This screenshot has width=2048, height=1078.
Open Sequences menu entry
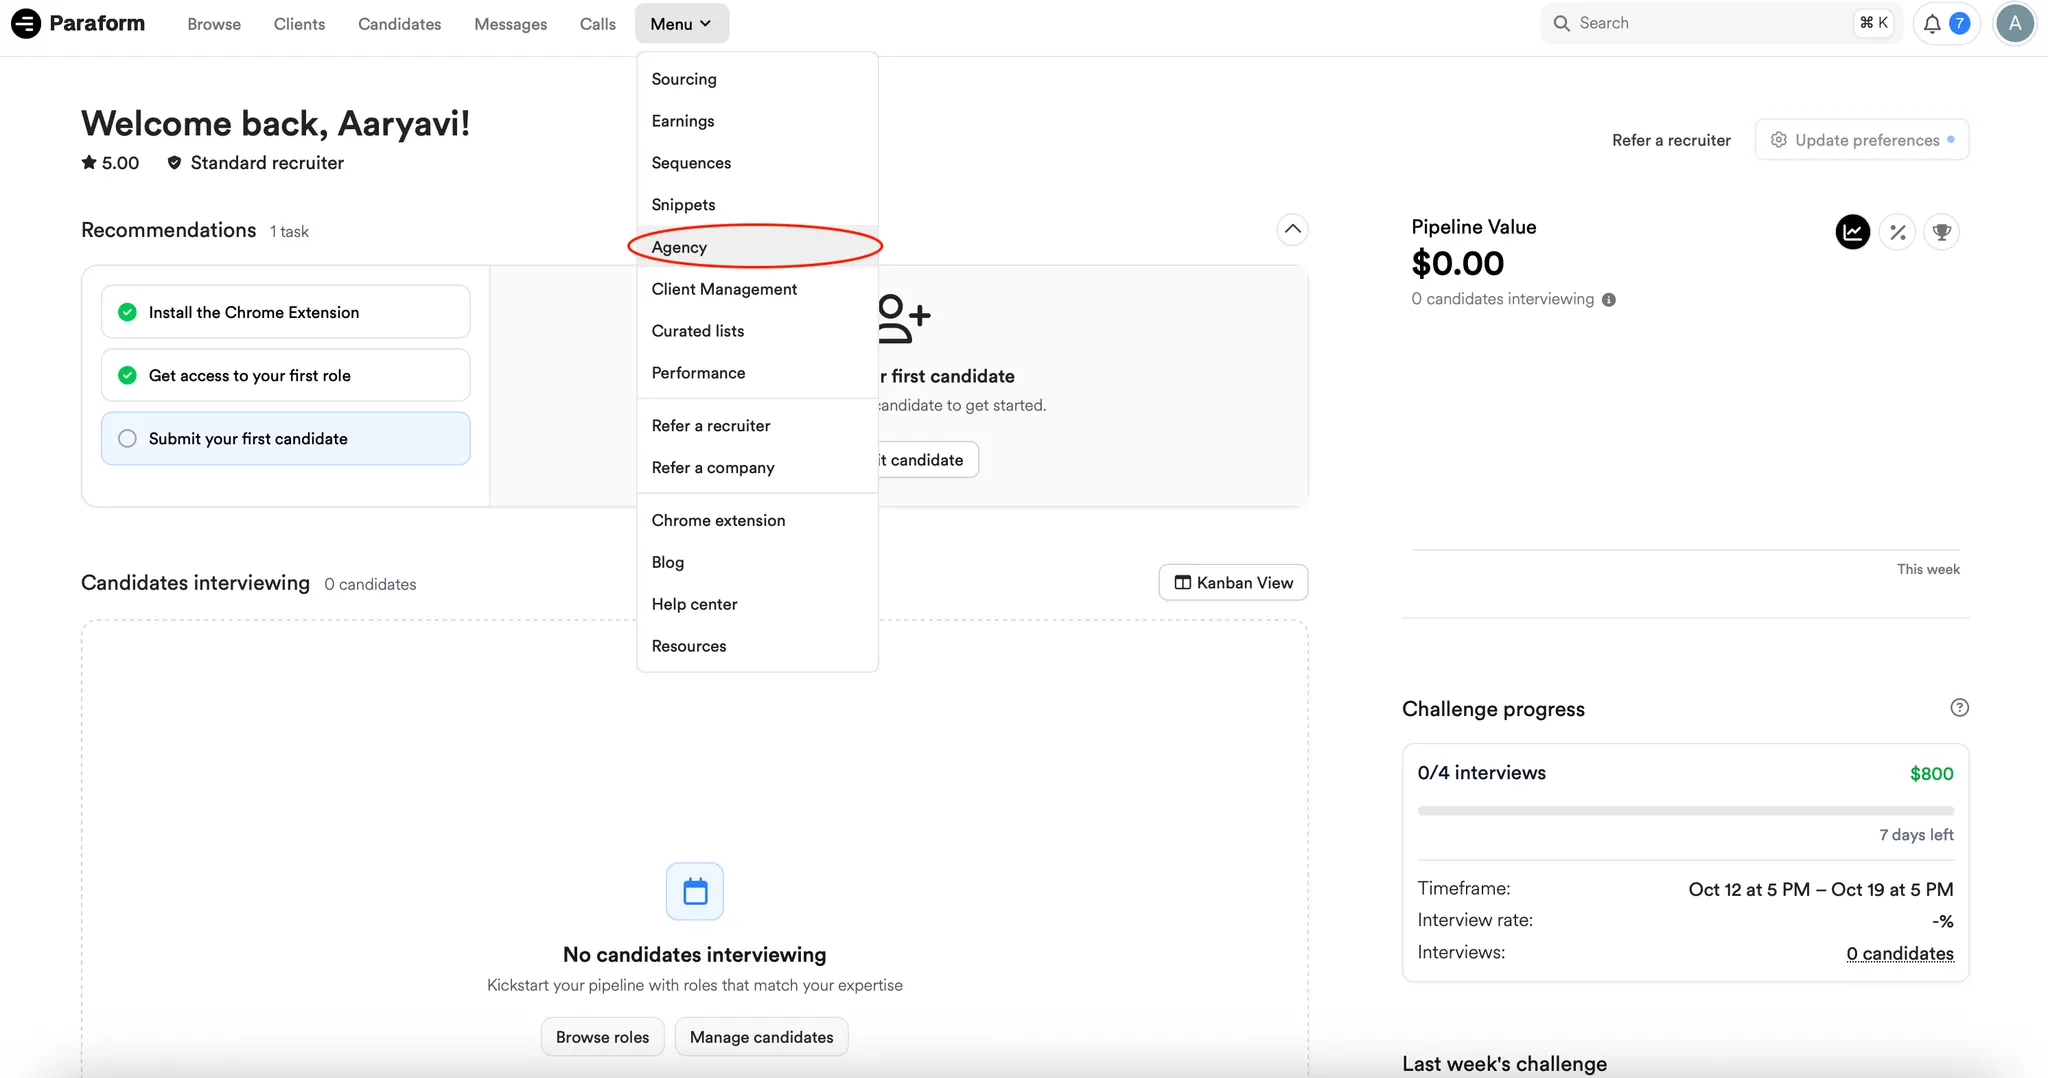click(757, 163)
